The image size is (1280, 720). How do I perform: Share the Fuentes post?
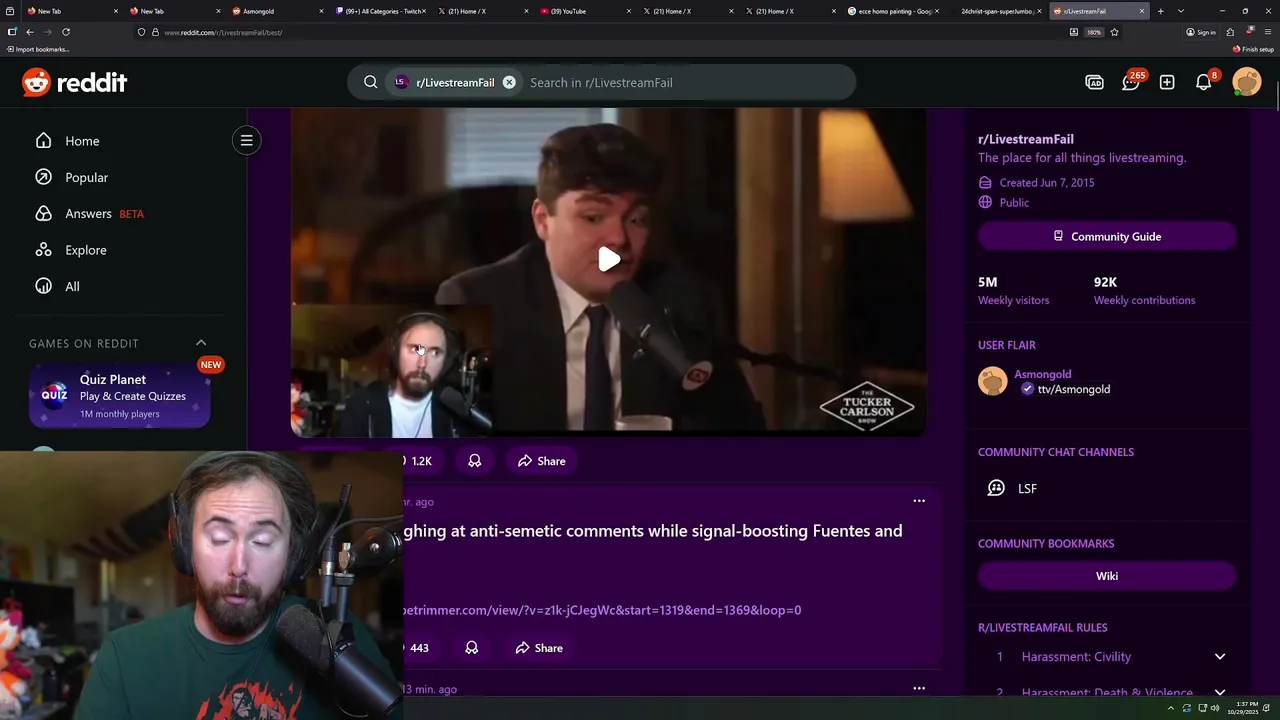539,648
